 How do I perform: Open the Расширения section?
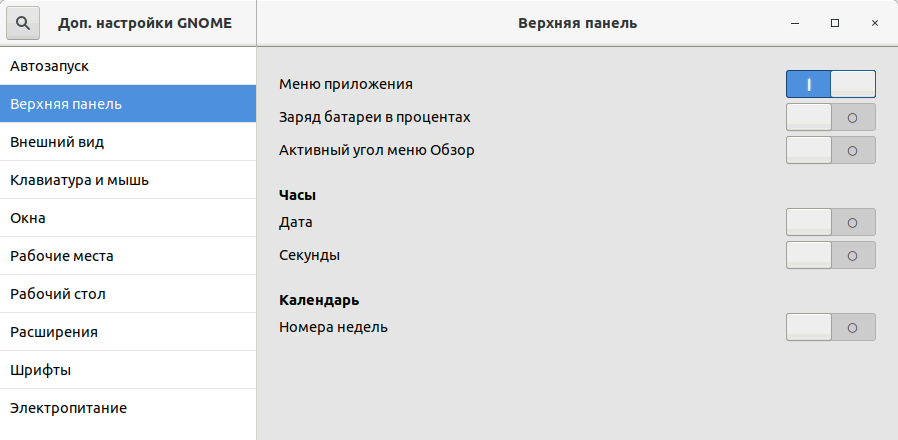point(128,332)
